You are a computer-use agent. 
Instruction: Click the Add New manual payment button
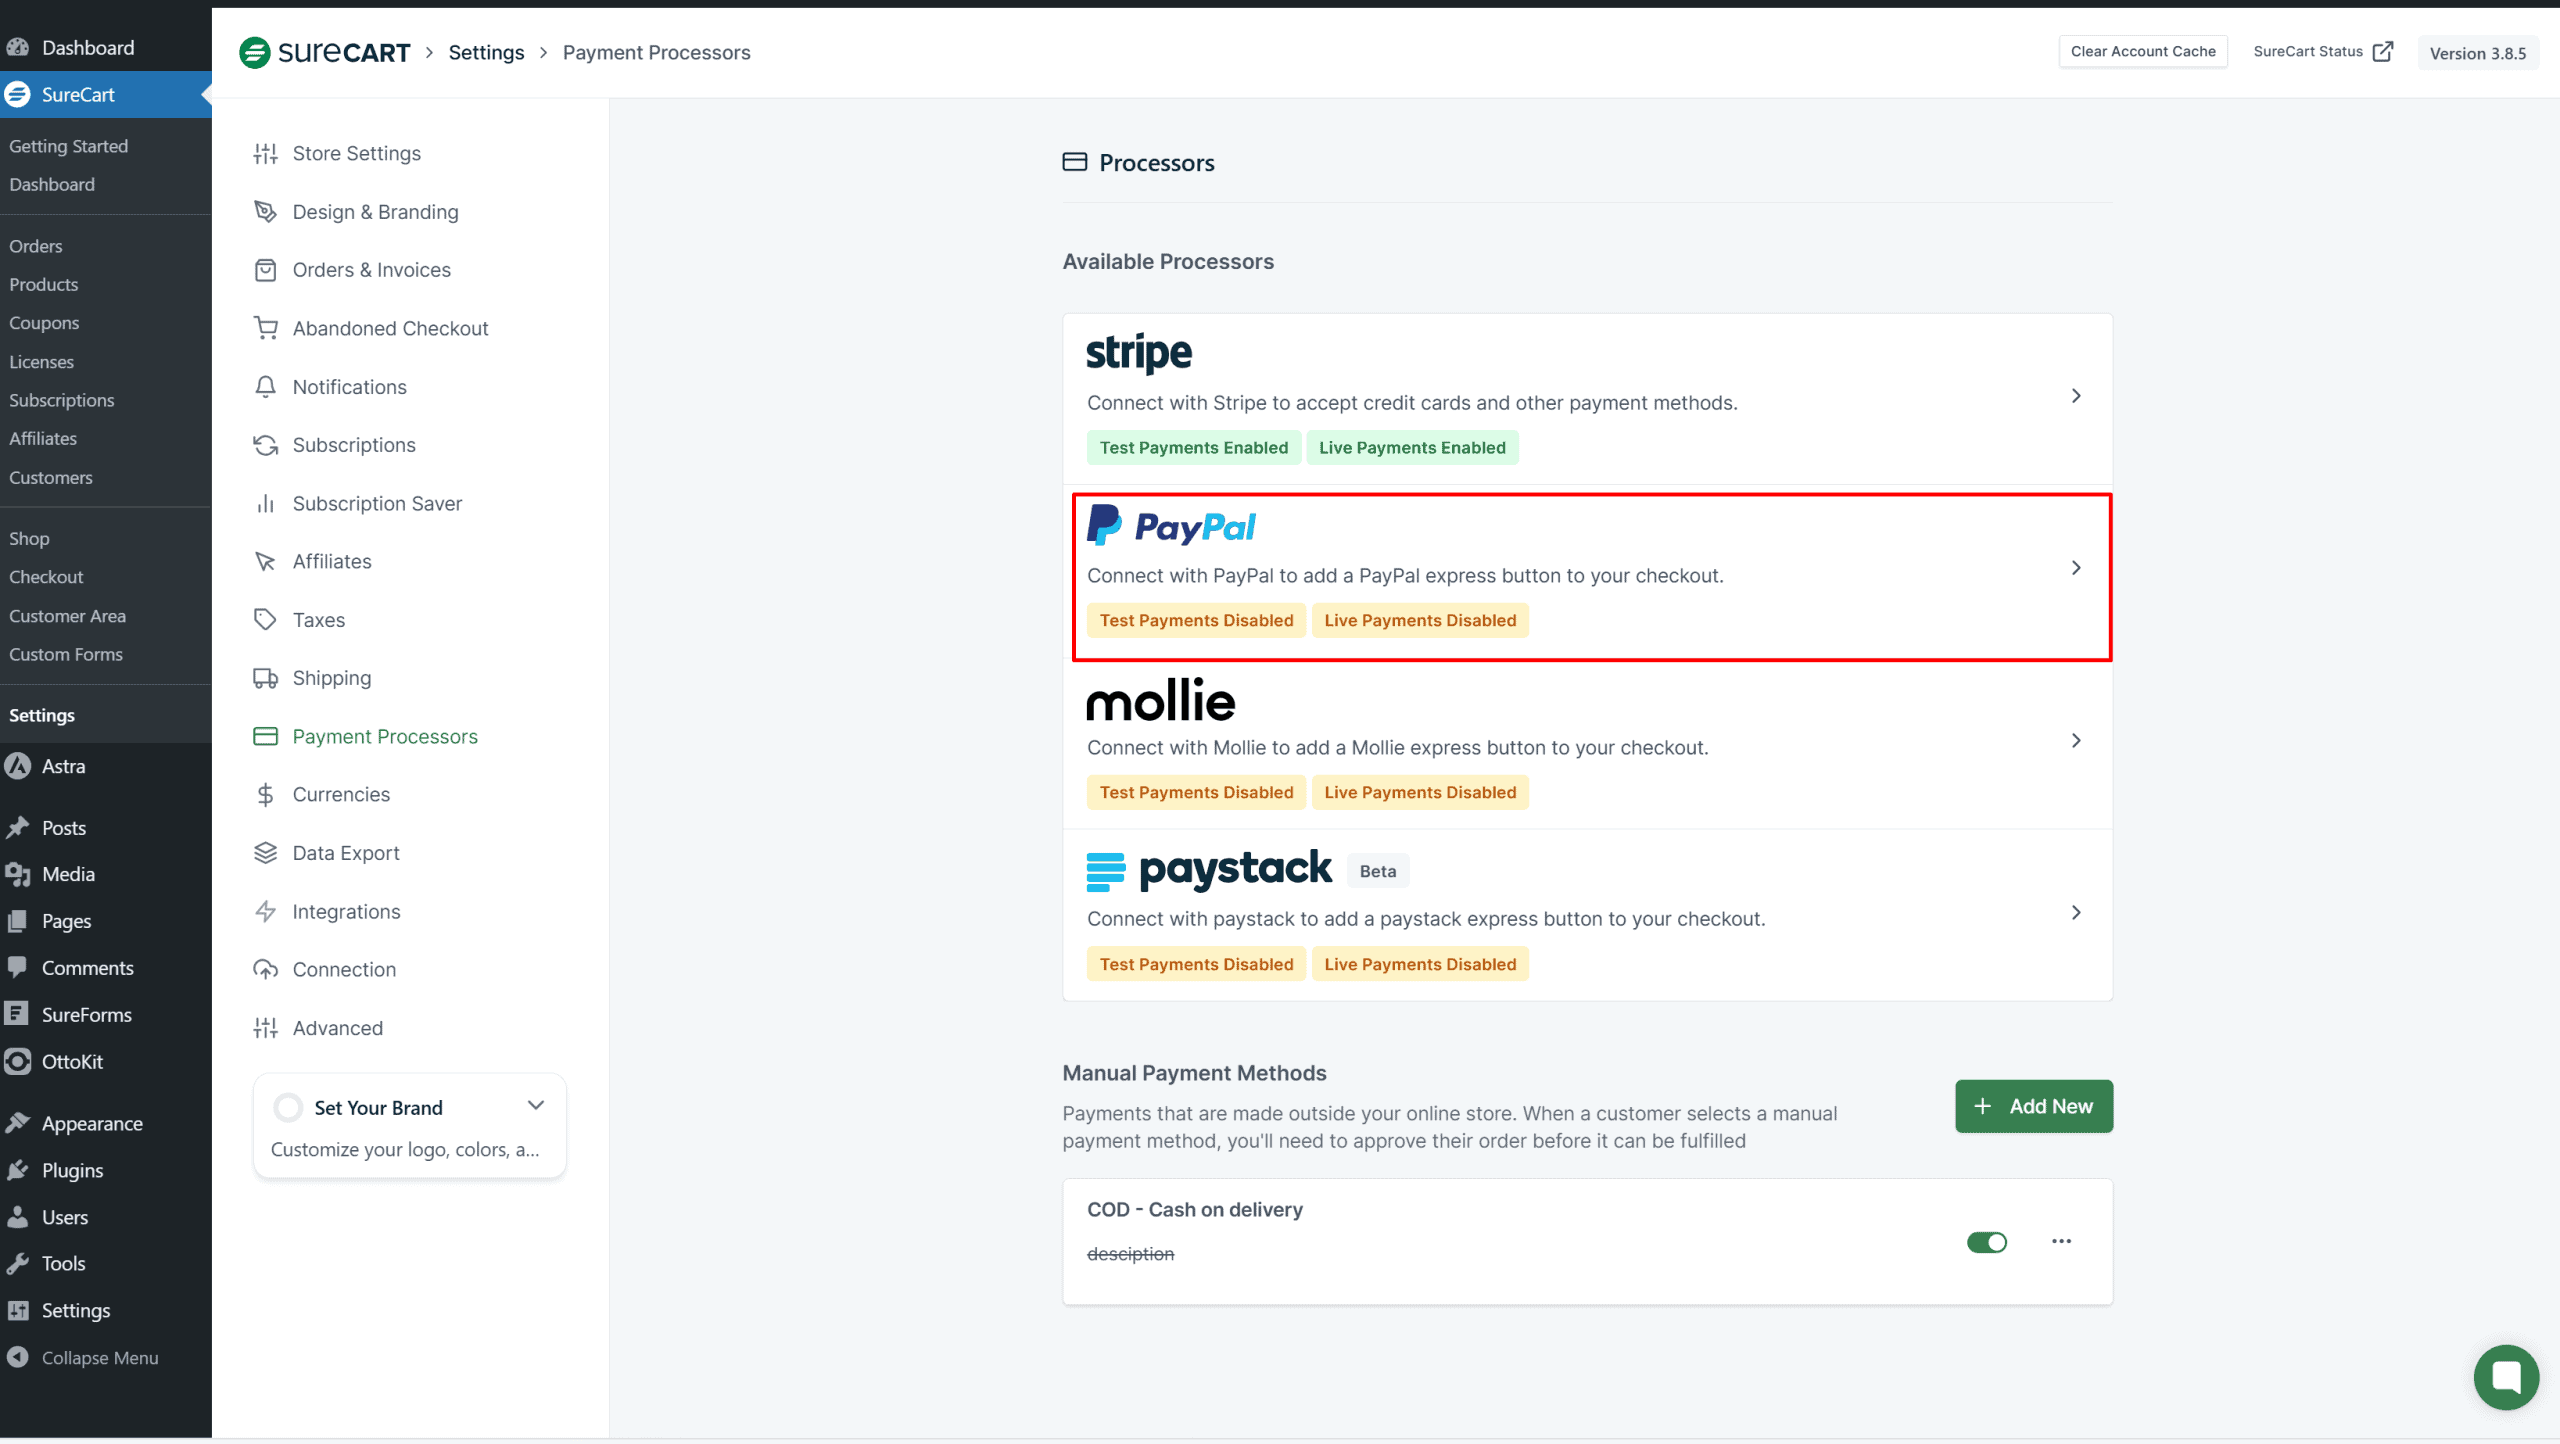pos(2033,1106)
